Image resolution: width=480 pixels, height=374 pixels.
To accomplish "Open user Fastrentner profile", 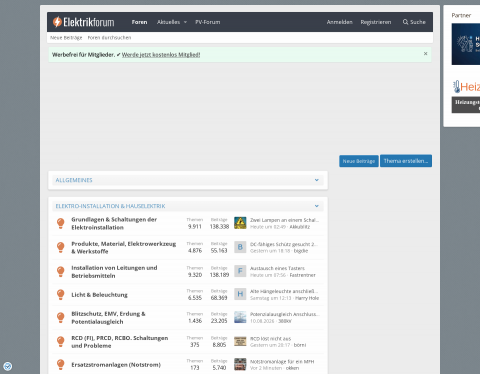I will [x=302, y=275].
